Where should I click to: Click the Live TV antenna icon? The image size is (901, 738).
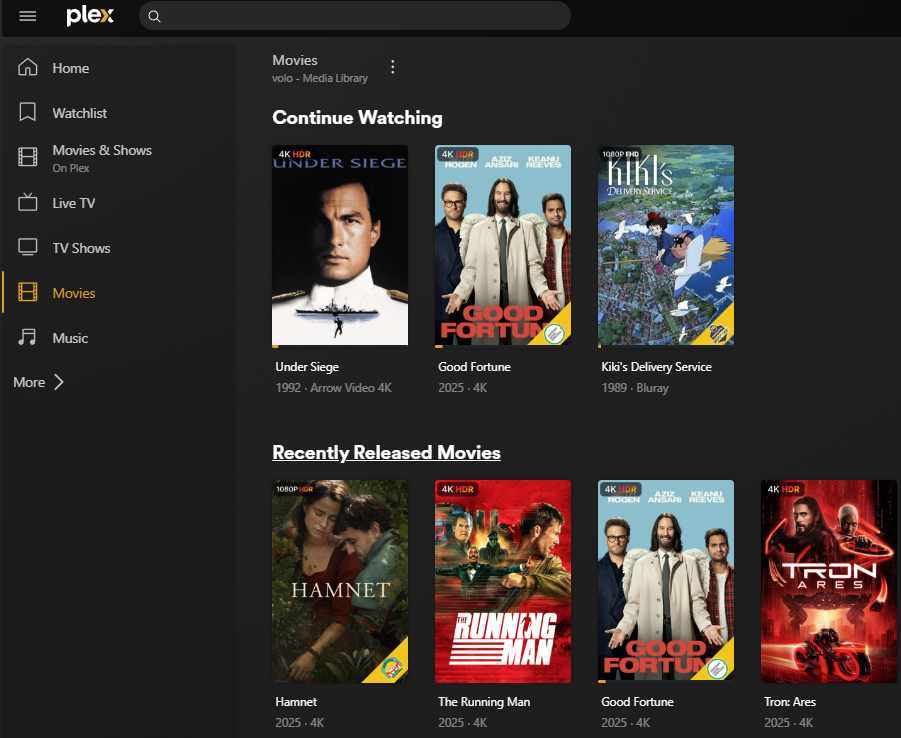tap(28, 202)
